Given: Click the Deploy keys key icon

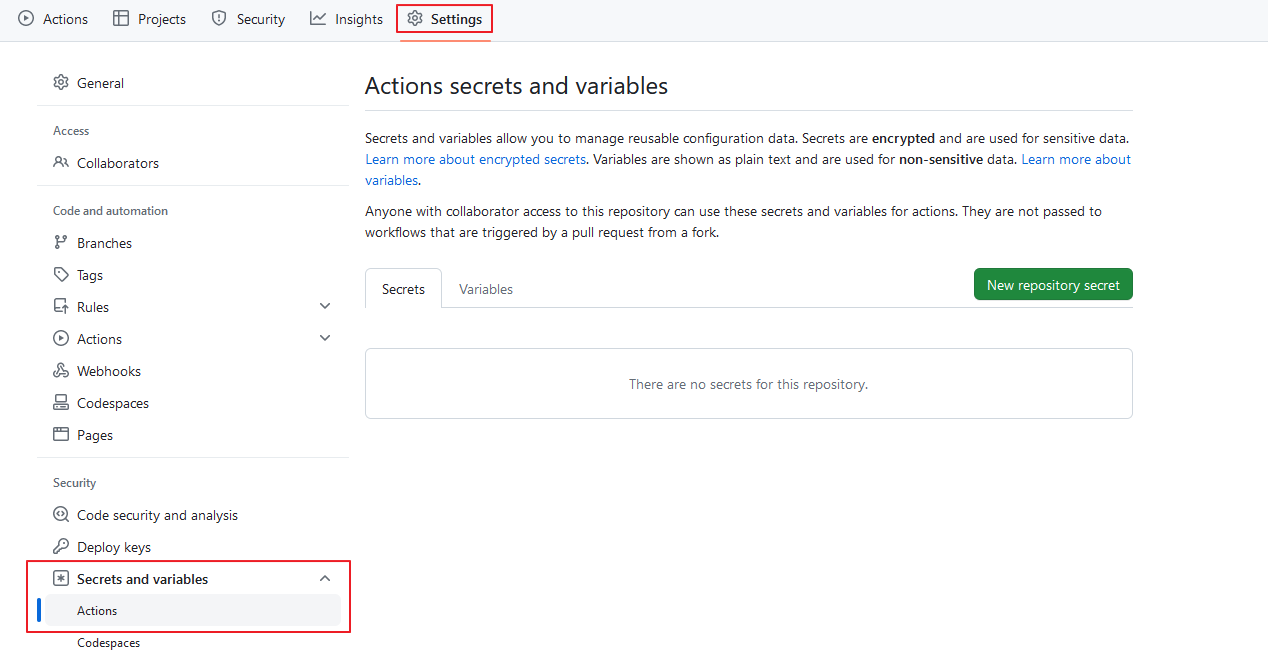Looking at the screenshot, I should coord(61,547).
